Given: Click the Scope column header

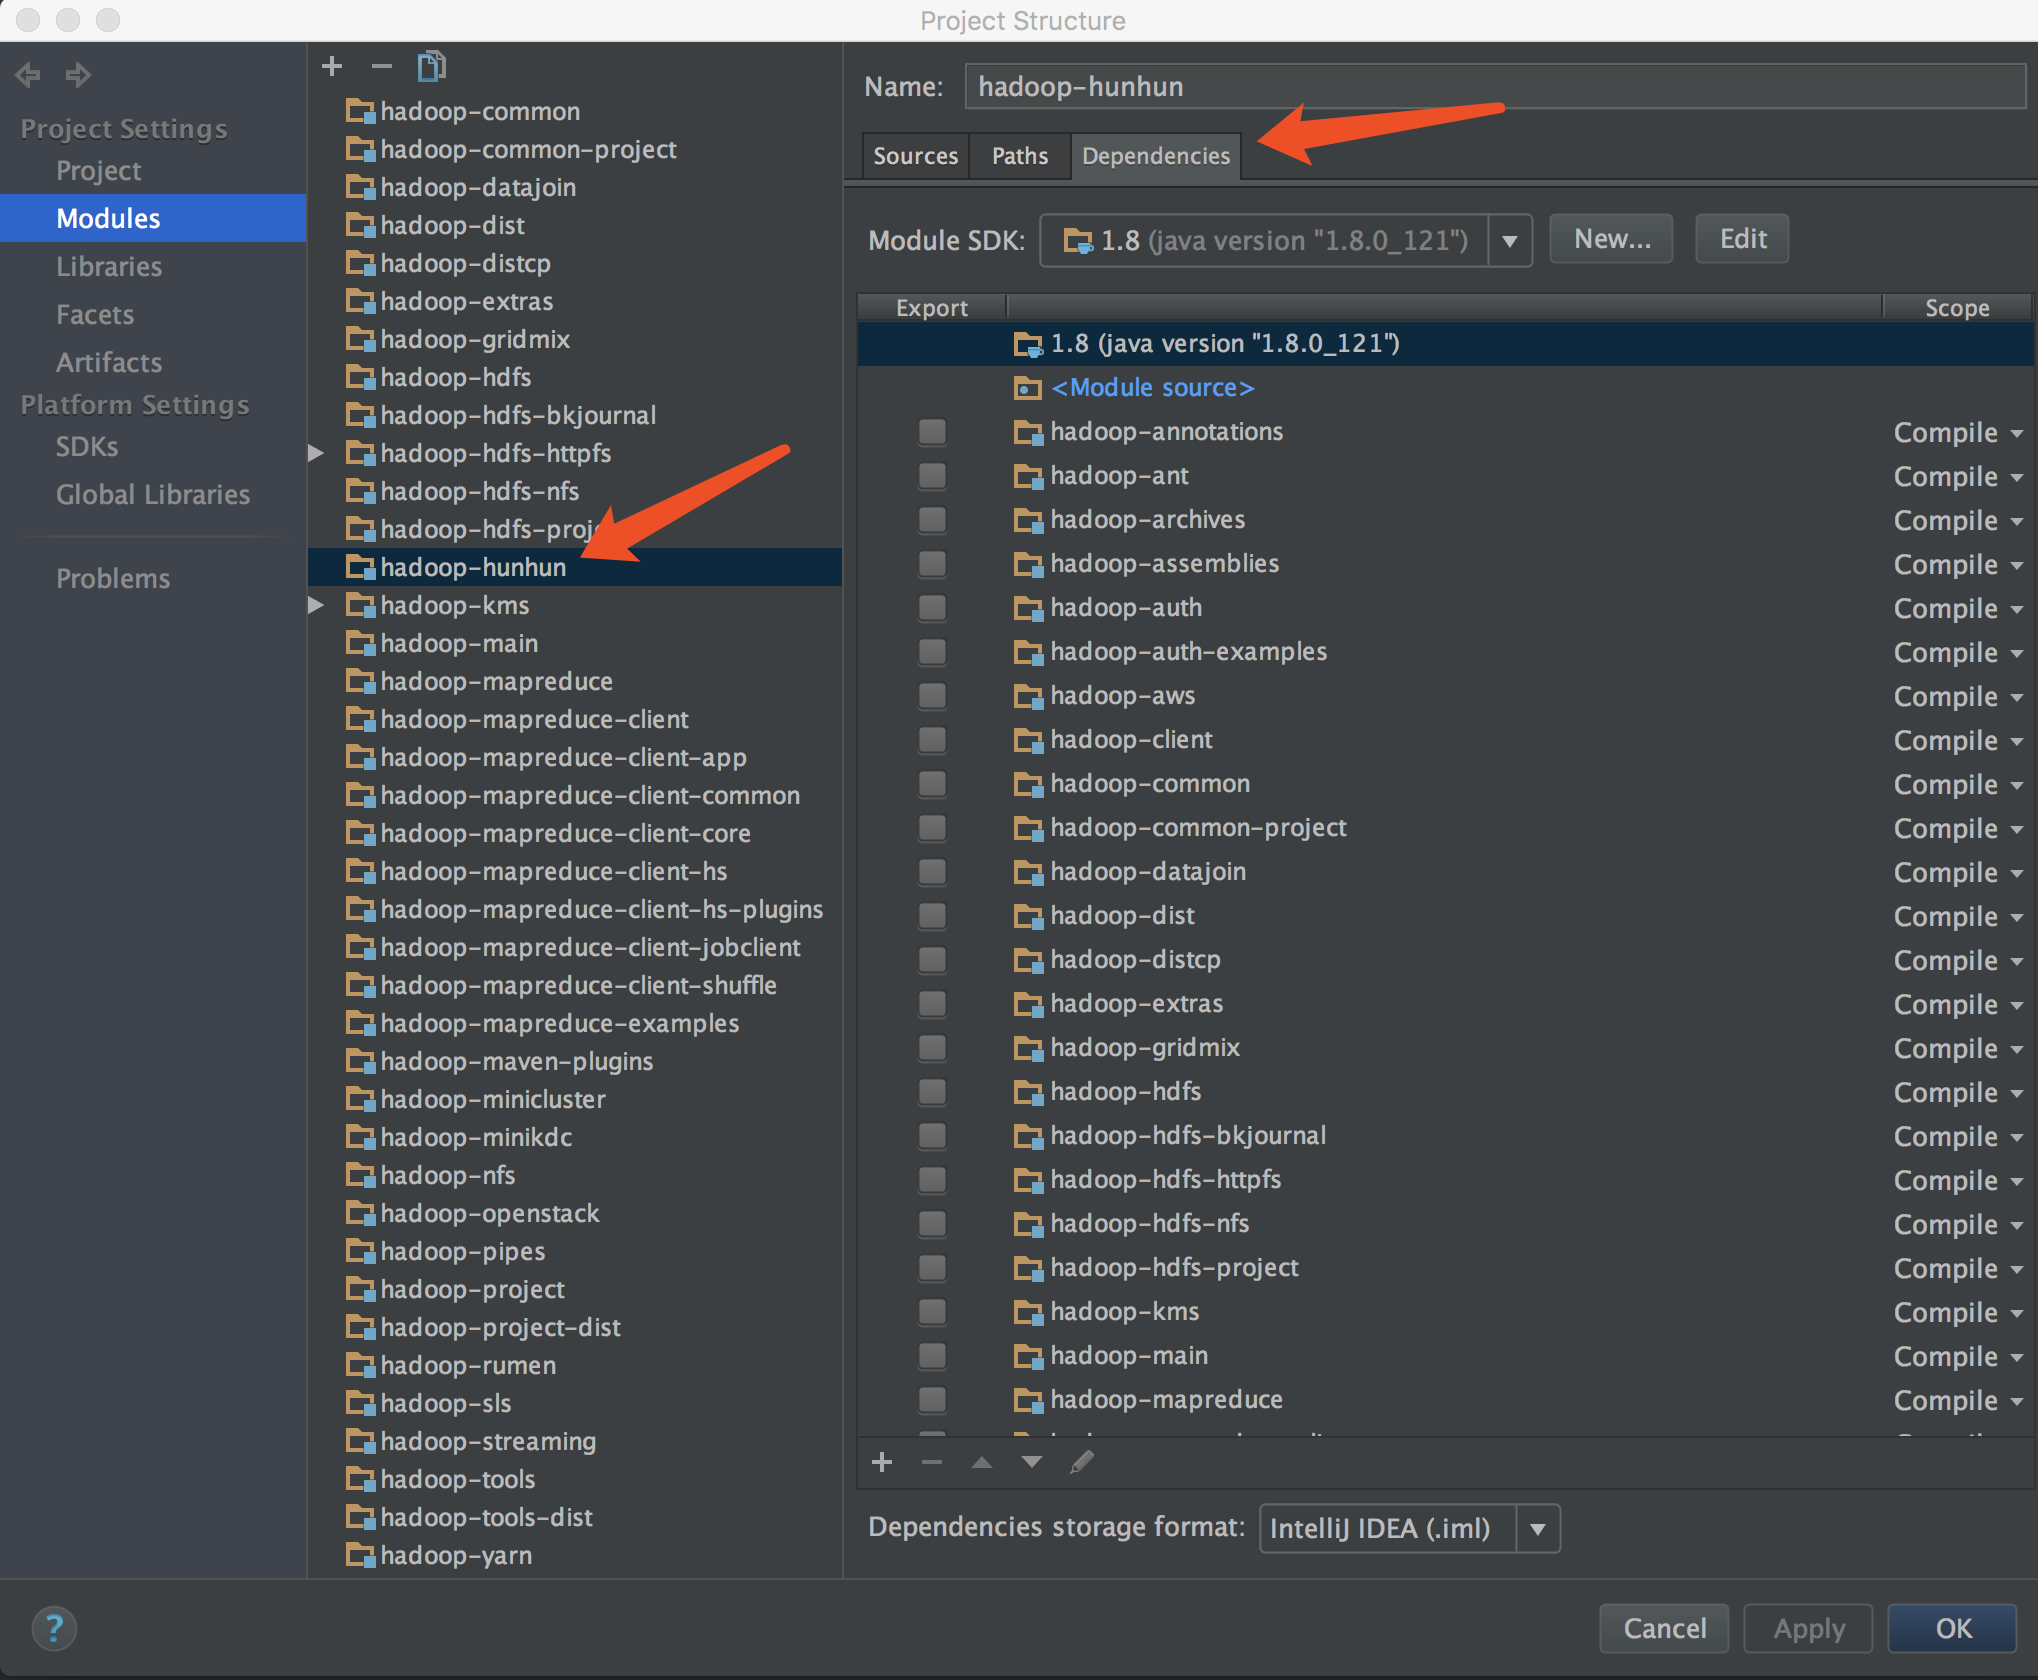Looking at the screenshot, I should pyautogui.click(x=1957, y=307).
